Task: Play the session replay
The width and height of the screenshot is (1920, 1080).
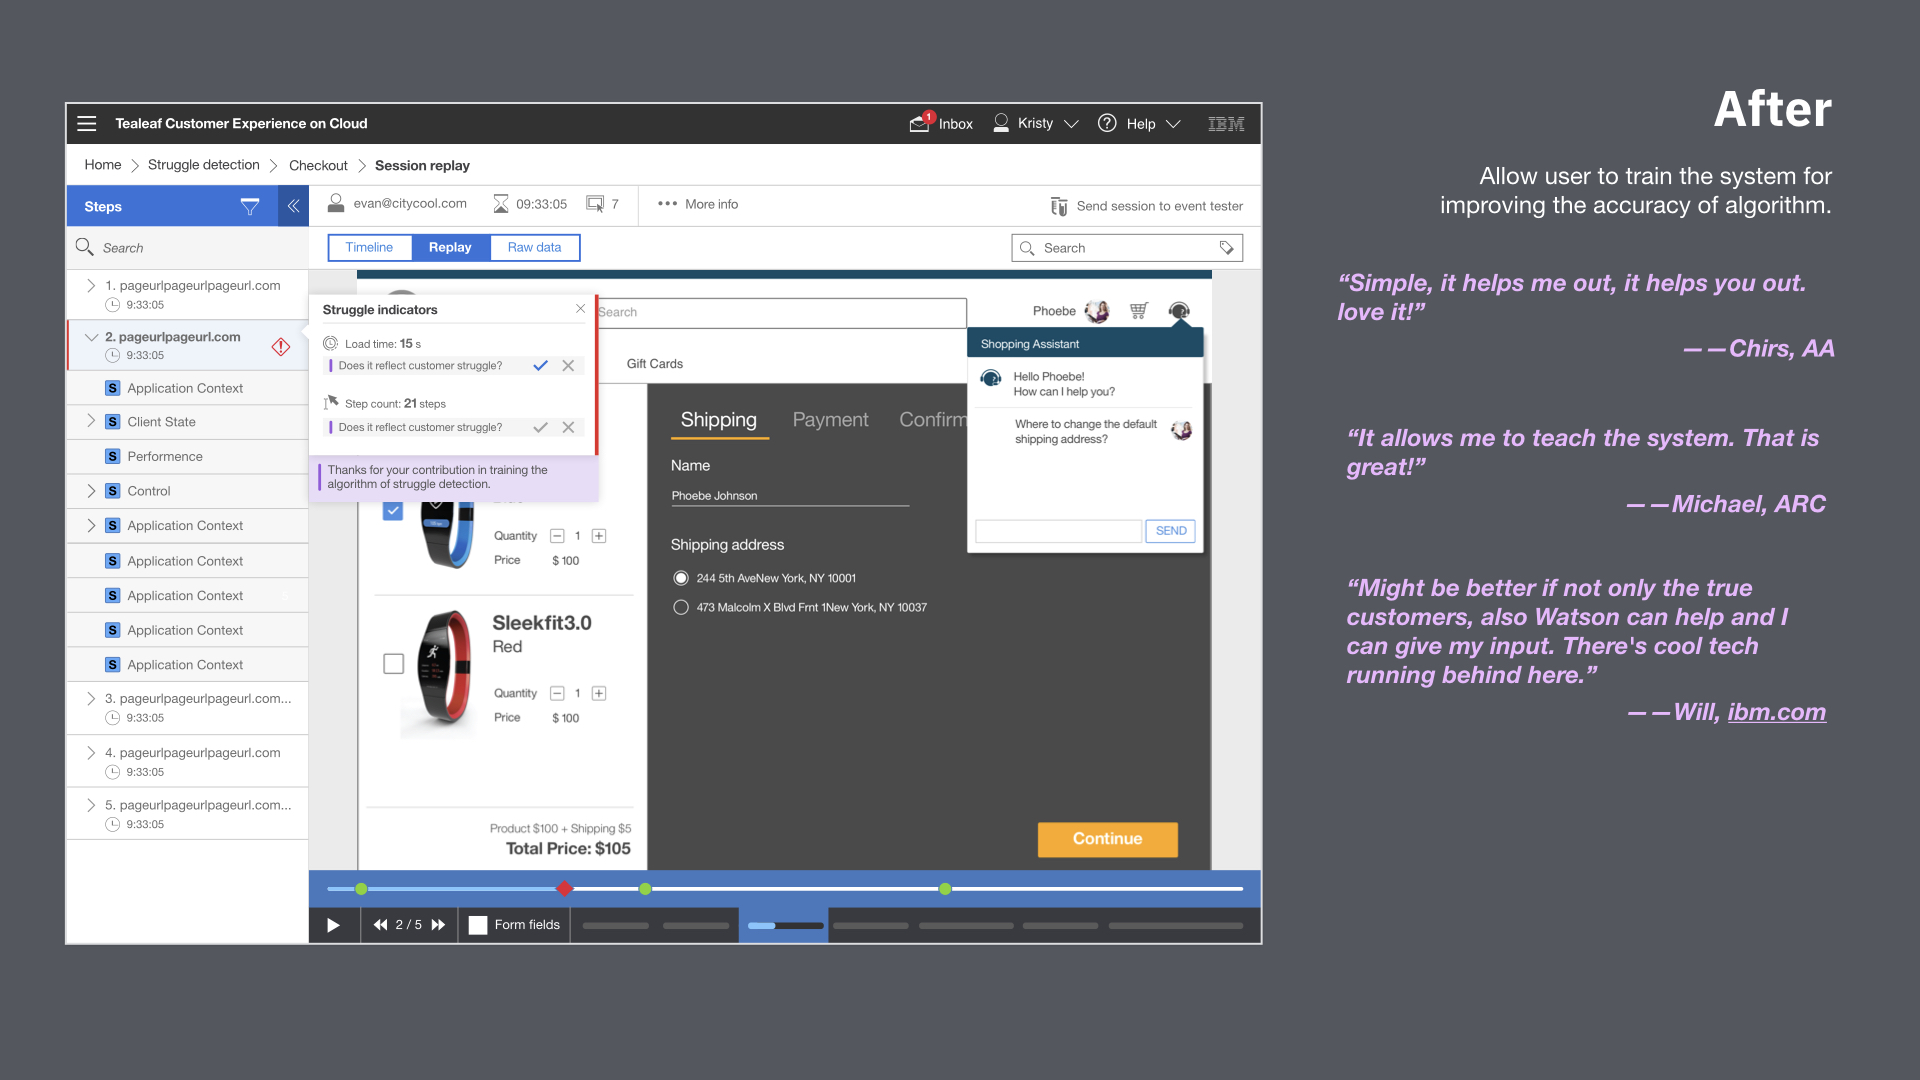Action: (x=334, y=925)
